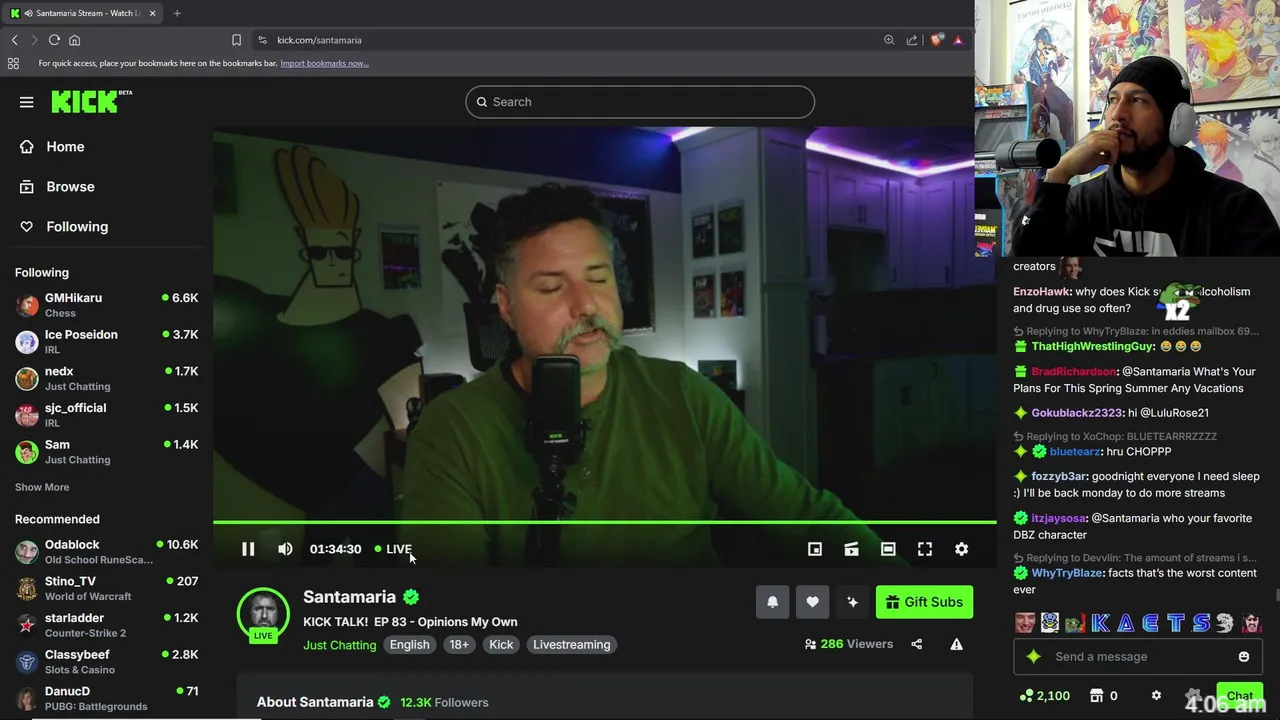Open sjc_official channel

pos(106,415)
